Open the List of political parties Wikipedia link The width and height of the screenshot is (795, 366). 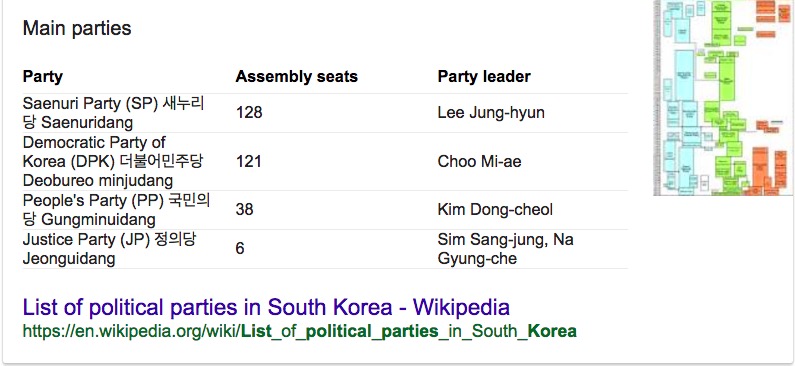(x=266, y=307)
